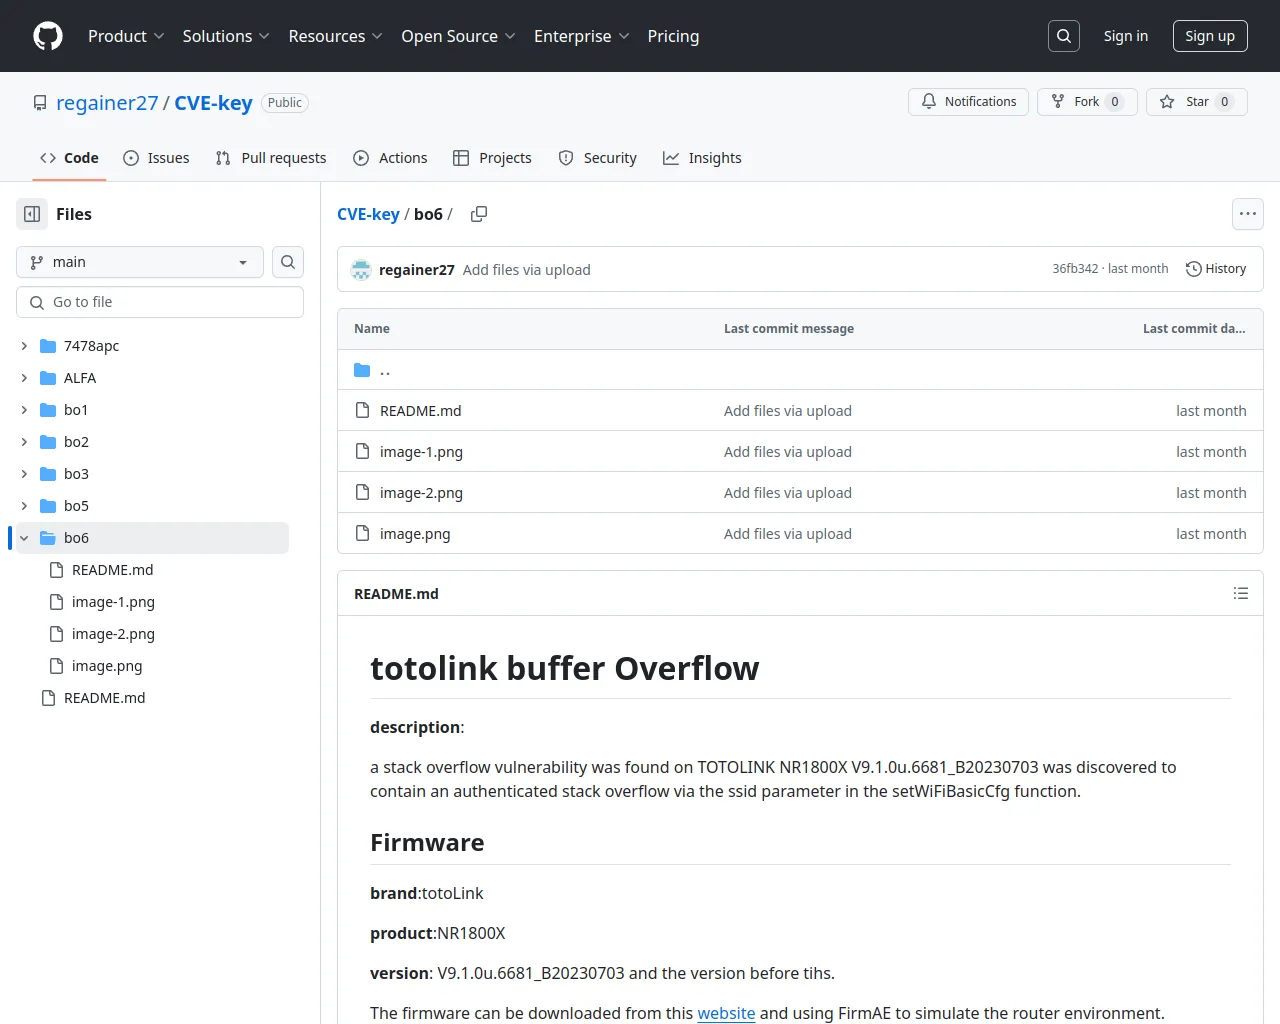Open the main branch dropdown
The height and width of the screenshot is (1024, 1280).
140,262
